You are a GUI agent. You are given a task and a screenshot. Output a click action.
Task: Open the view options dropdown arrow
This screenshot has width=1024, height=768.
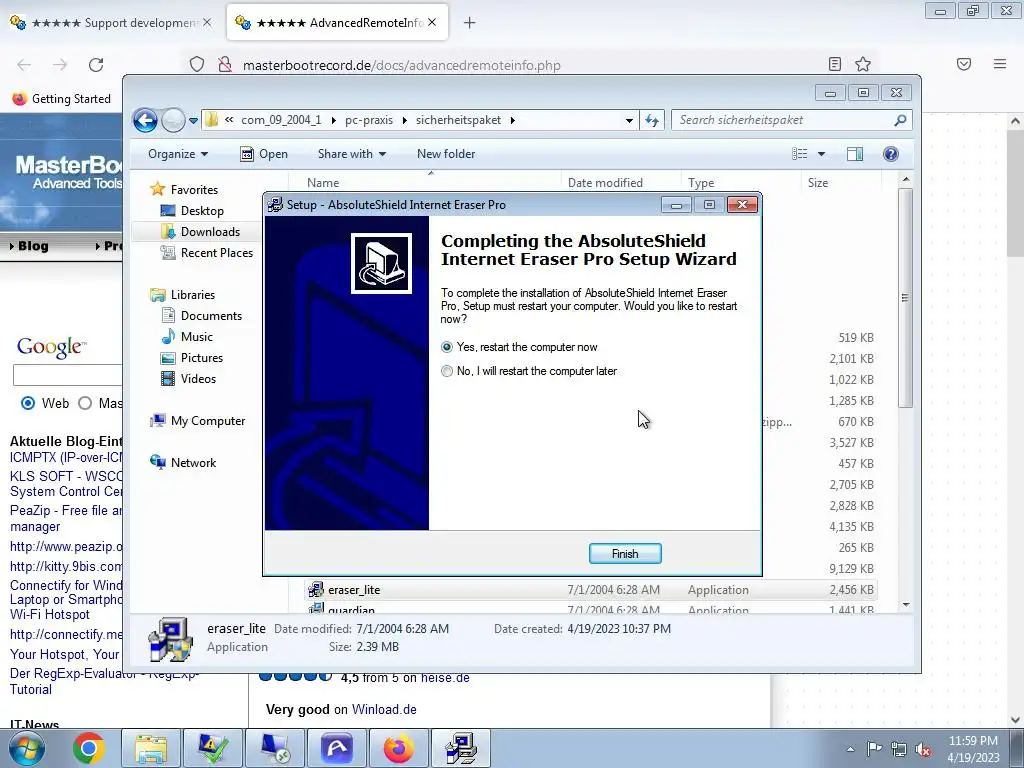(822, 154)
